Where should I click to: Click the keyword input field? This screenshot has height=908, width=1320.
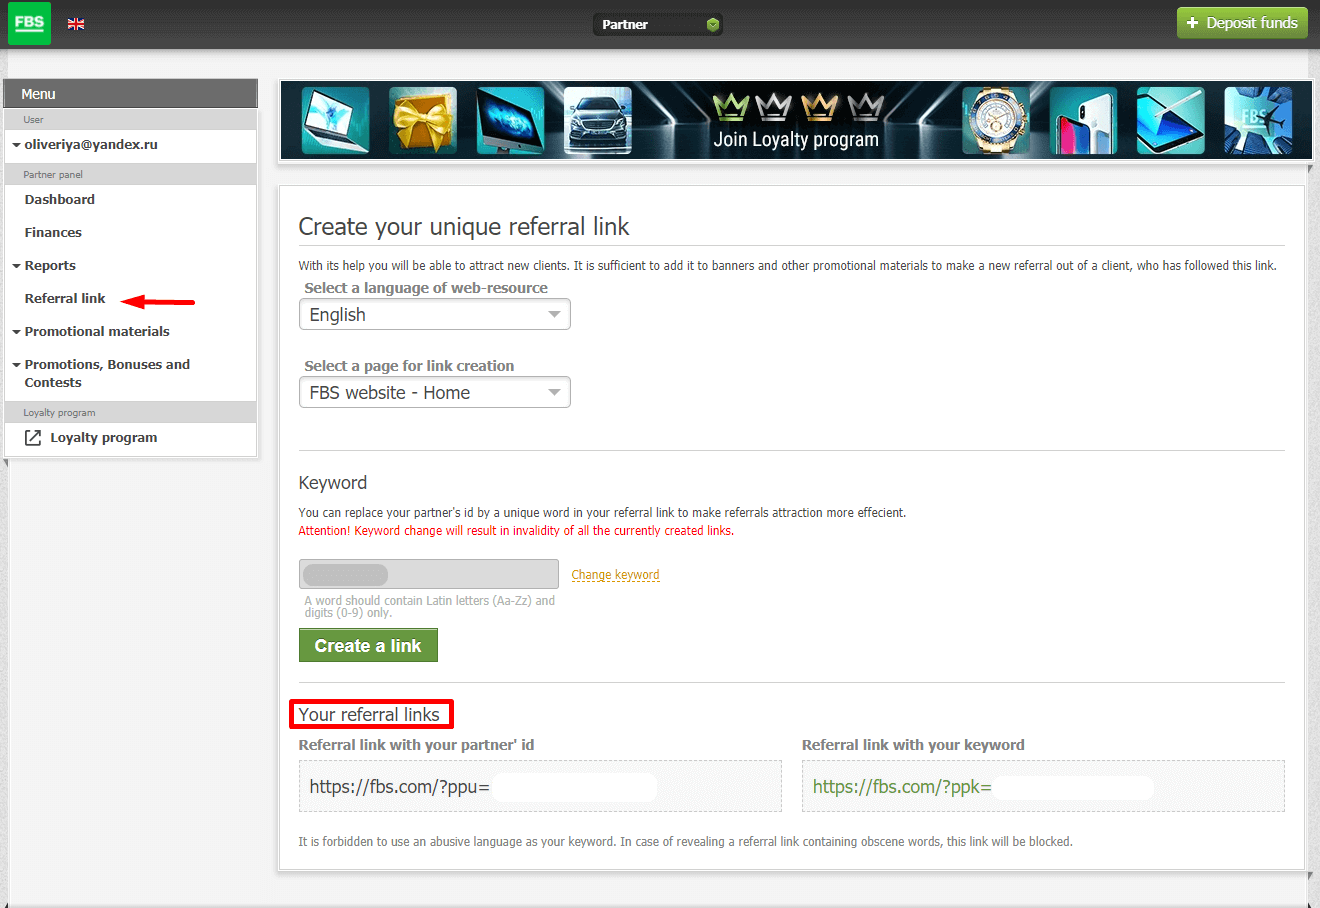(428, 574)
